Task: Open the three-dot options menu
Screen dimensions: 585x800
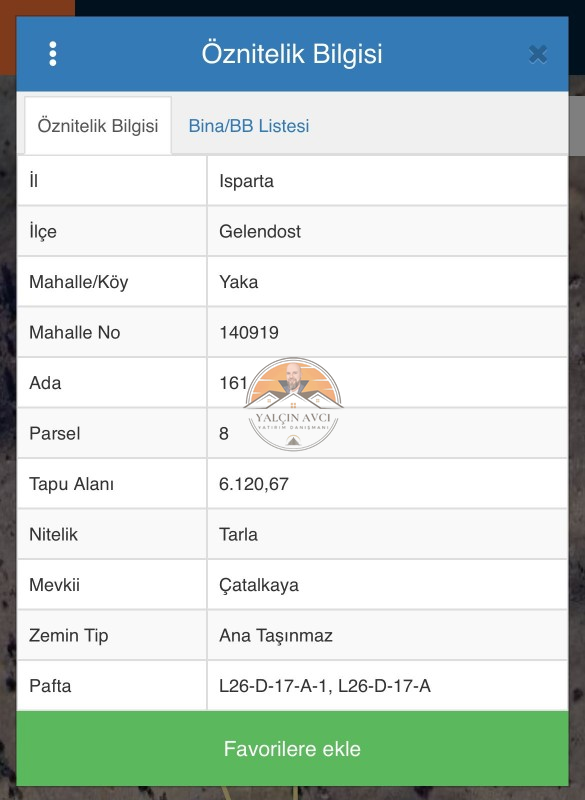Action: [53, 54]
